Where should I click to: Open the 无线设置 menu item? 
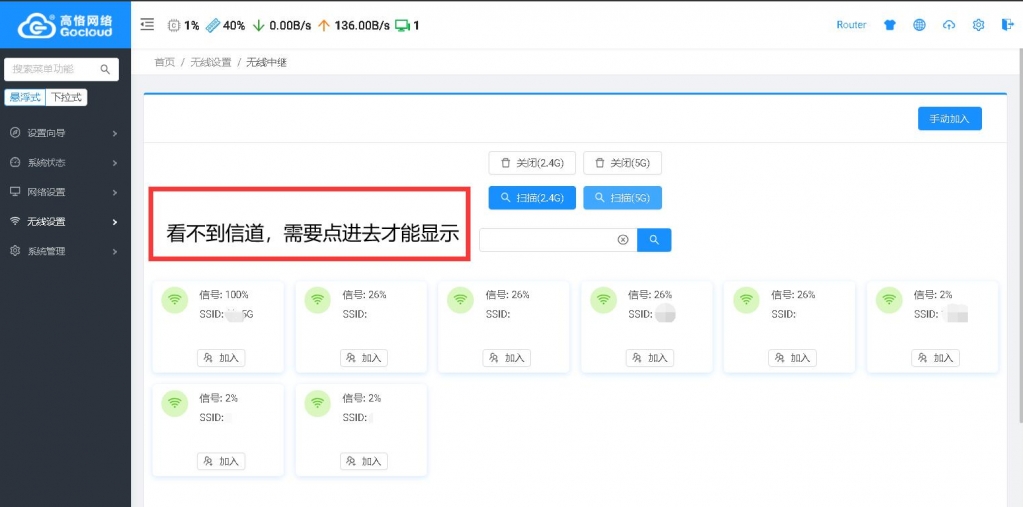tap(65, 222)
